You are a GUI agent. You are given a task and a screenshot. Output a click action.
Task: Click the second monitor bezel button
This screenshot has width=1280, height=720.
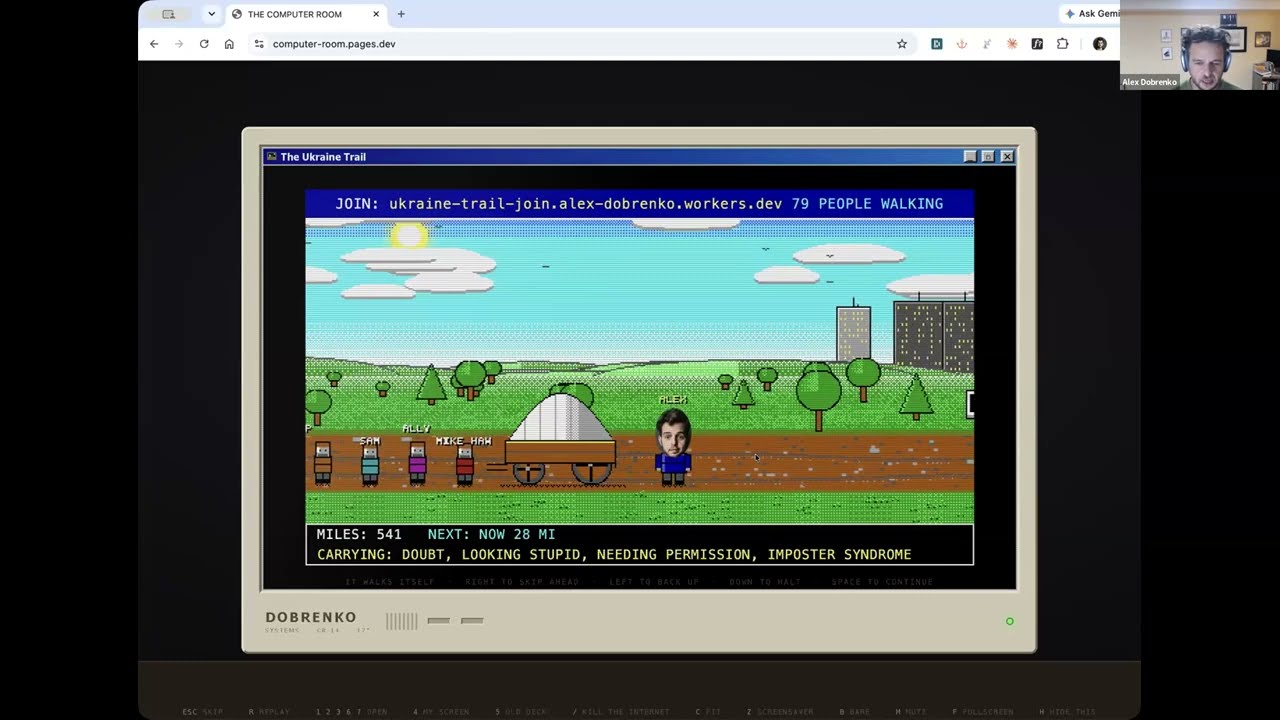click(472, 621)
